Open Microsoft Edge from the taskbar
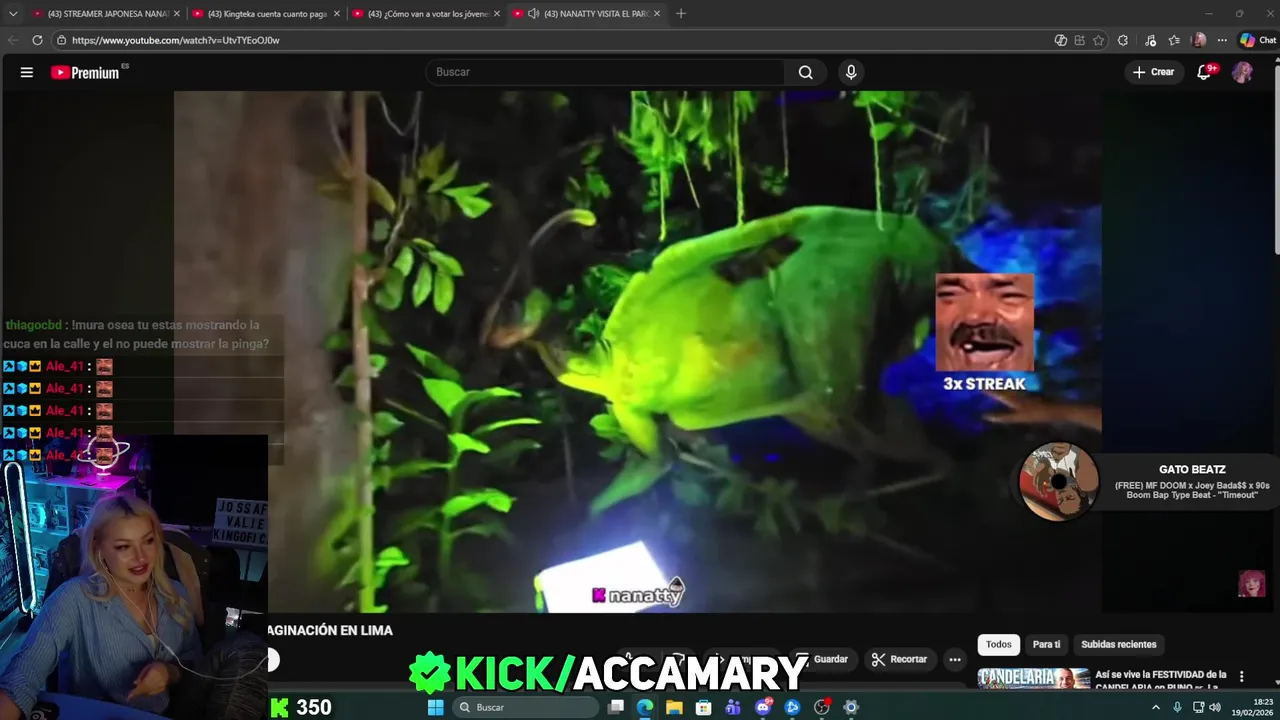 click(645, 707)
